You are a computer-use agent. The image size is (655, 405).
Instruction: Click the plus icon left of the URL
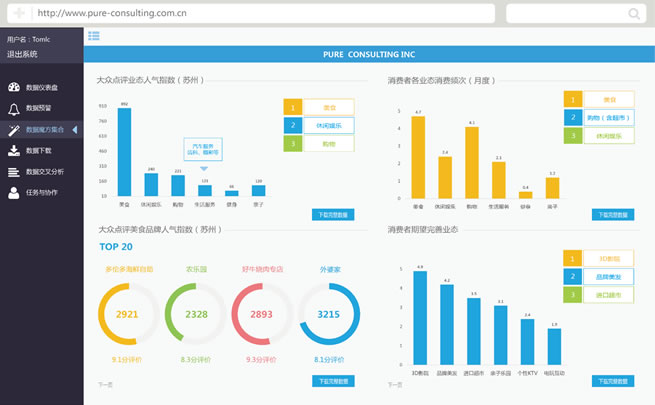19,14
